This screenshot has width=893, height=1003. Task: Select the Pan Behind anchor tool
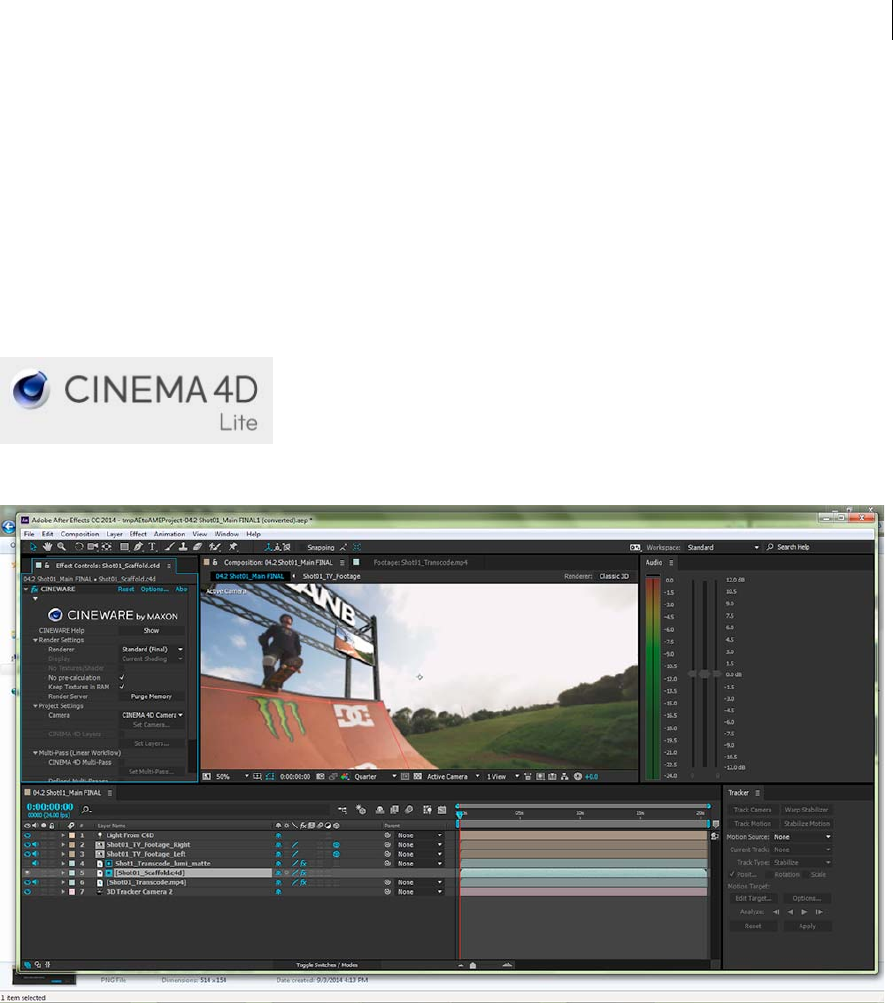107,547
